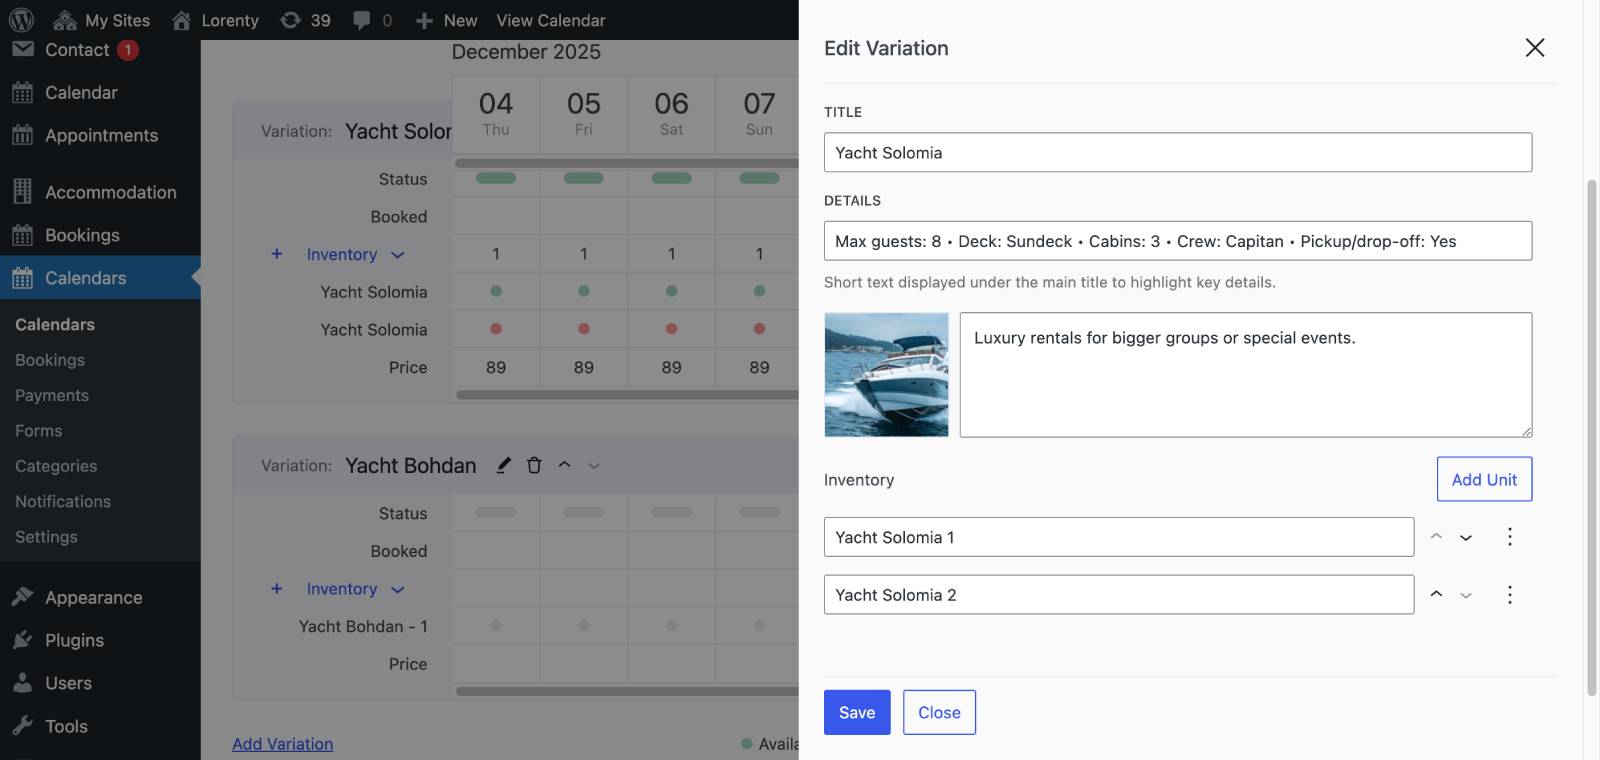Open the comments bubble in admin bar
This screenshot has width=1600, height=760.
[362, 20]
